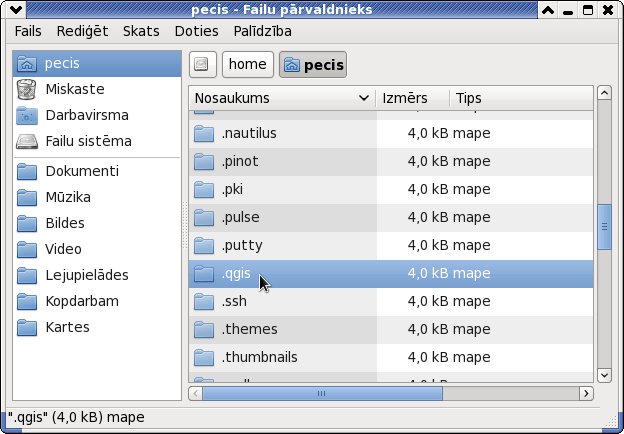The image size is (624, 434).
Task: Click the vertical scrollbar down arrow
Action: (x=604, y=375)
